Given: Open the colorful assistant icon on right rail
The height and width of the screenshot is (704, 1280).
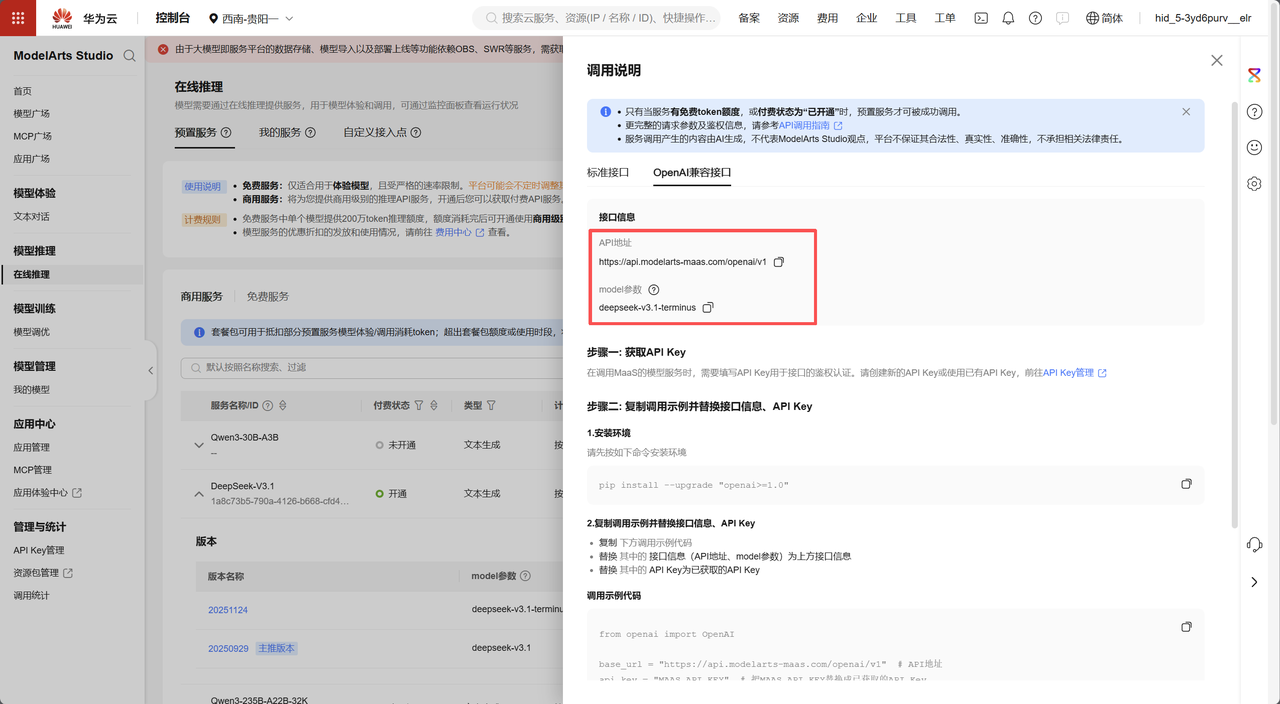Looking at the screenshot, I should click(1254, 75).
